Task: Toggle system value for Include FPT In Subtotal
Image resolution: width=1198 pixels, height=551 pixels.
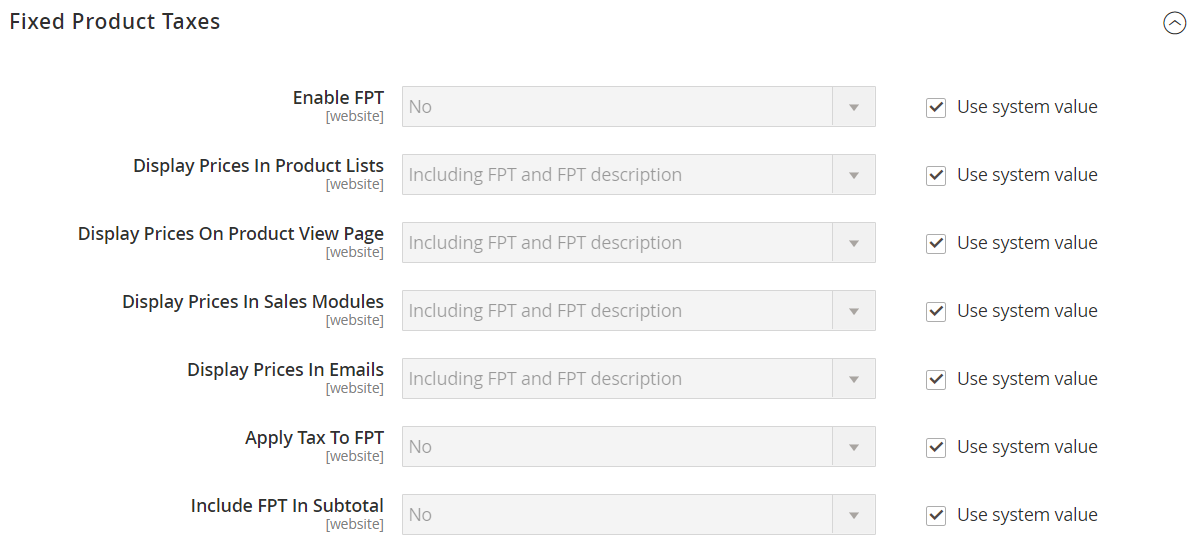Action: click(x=936, y=516)
